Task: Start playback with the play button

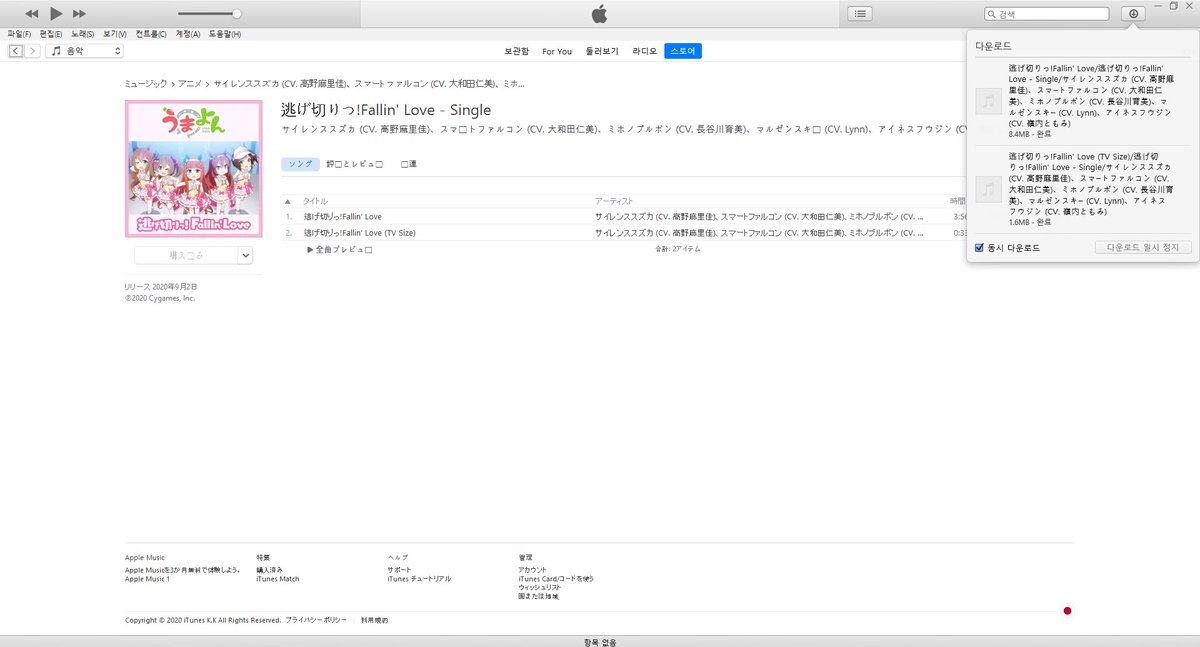Action: [56, 14]
